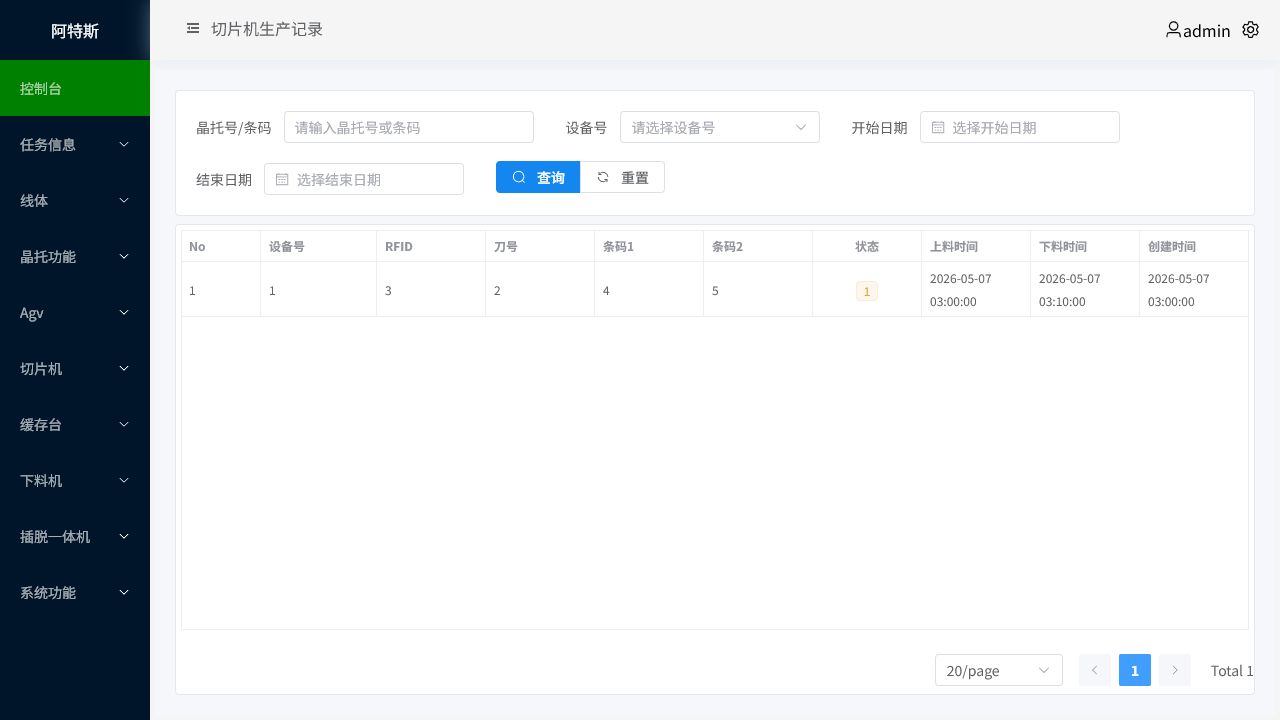This screenshot has height=720, width=1280.
Task: Open the 控制台 menu item
Action: [75, 88]
